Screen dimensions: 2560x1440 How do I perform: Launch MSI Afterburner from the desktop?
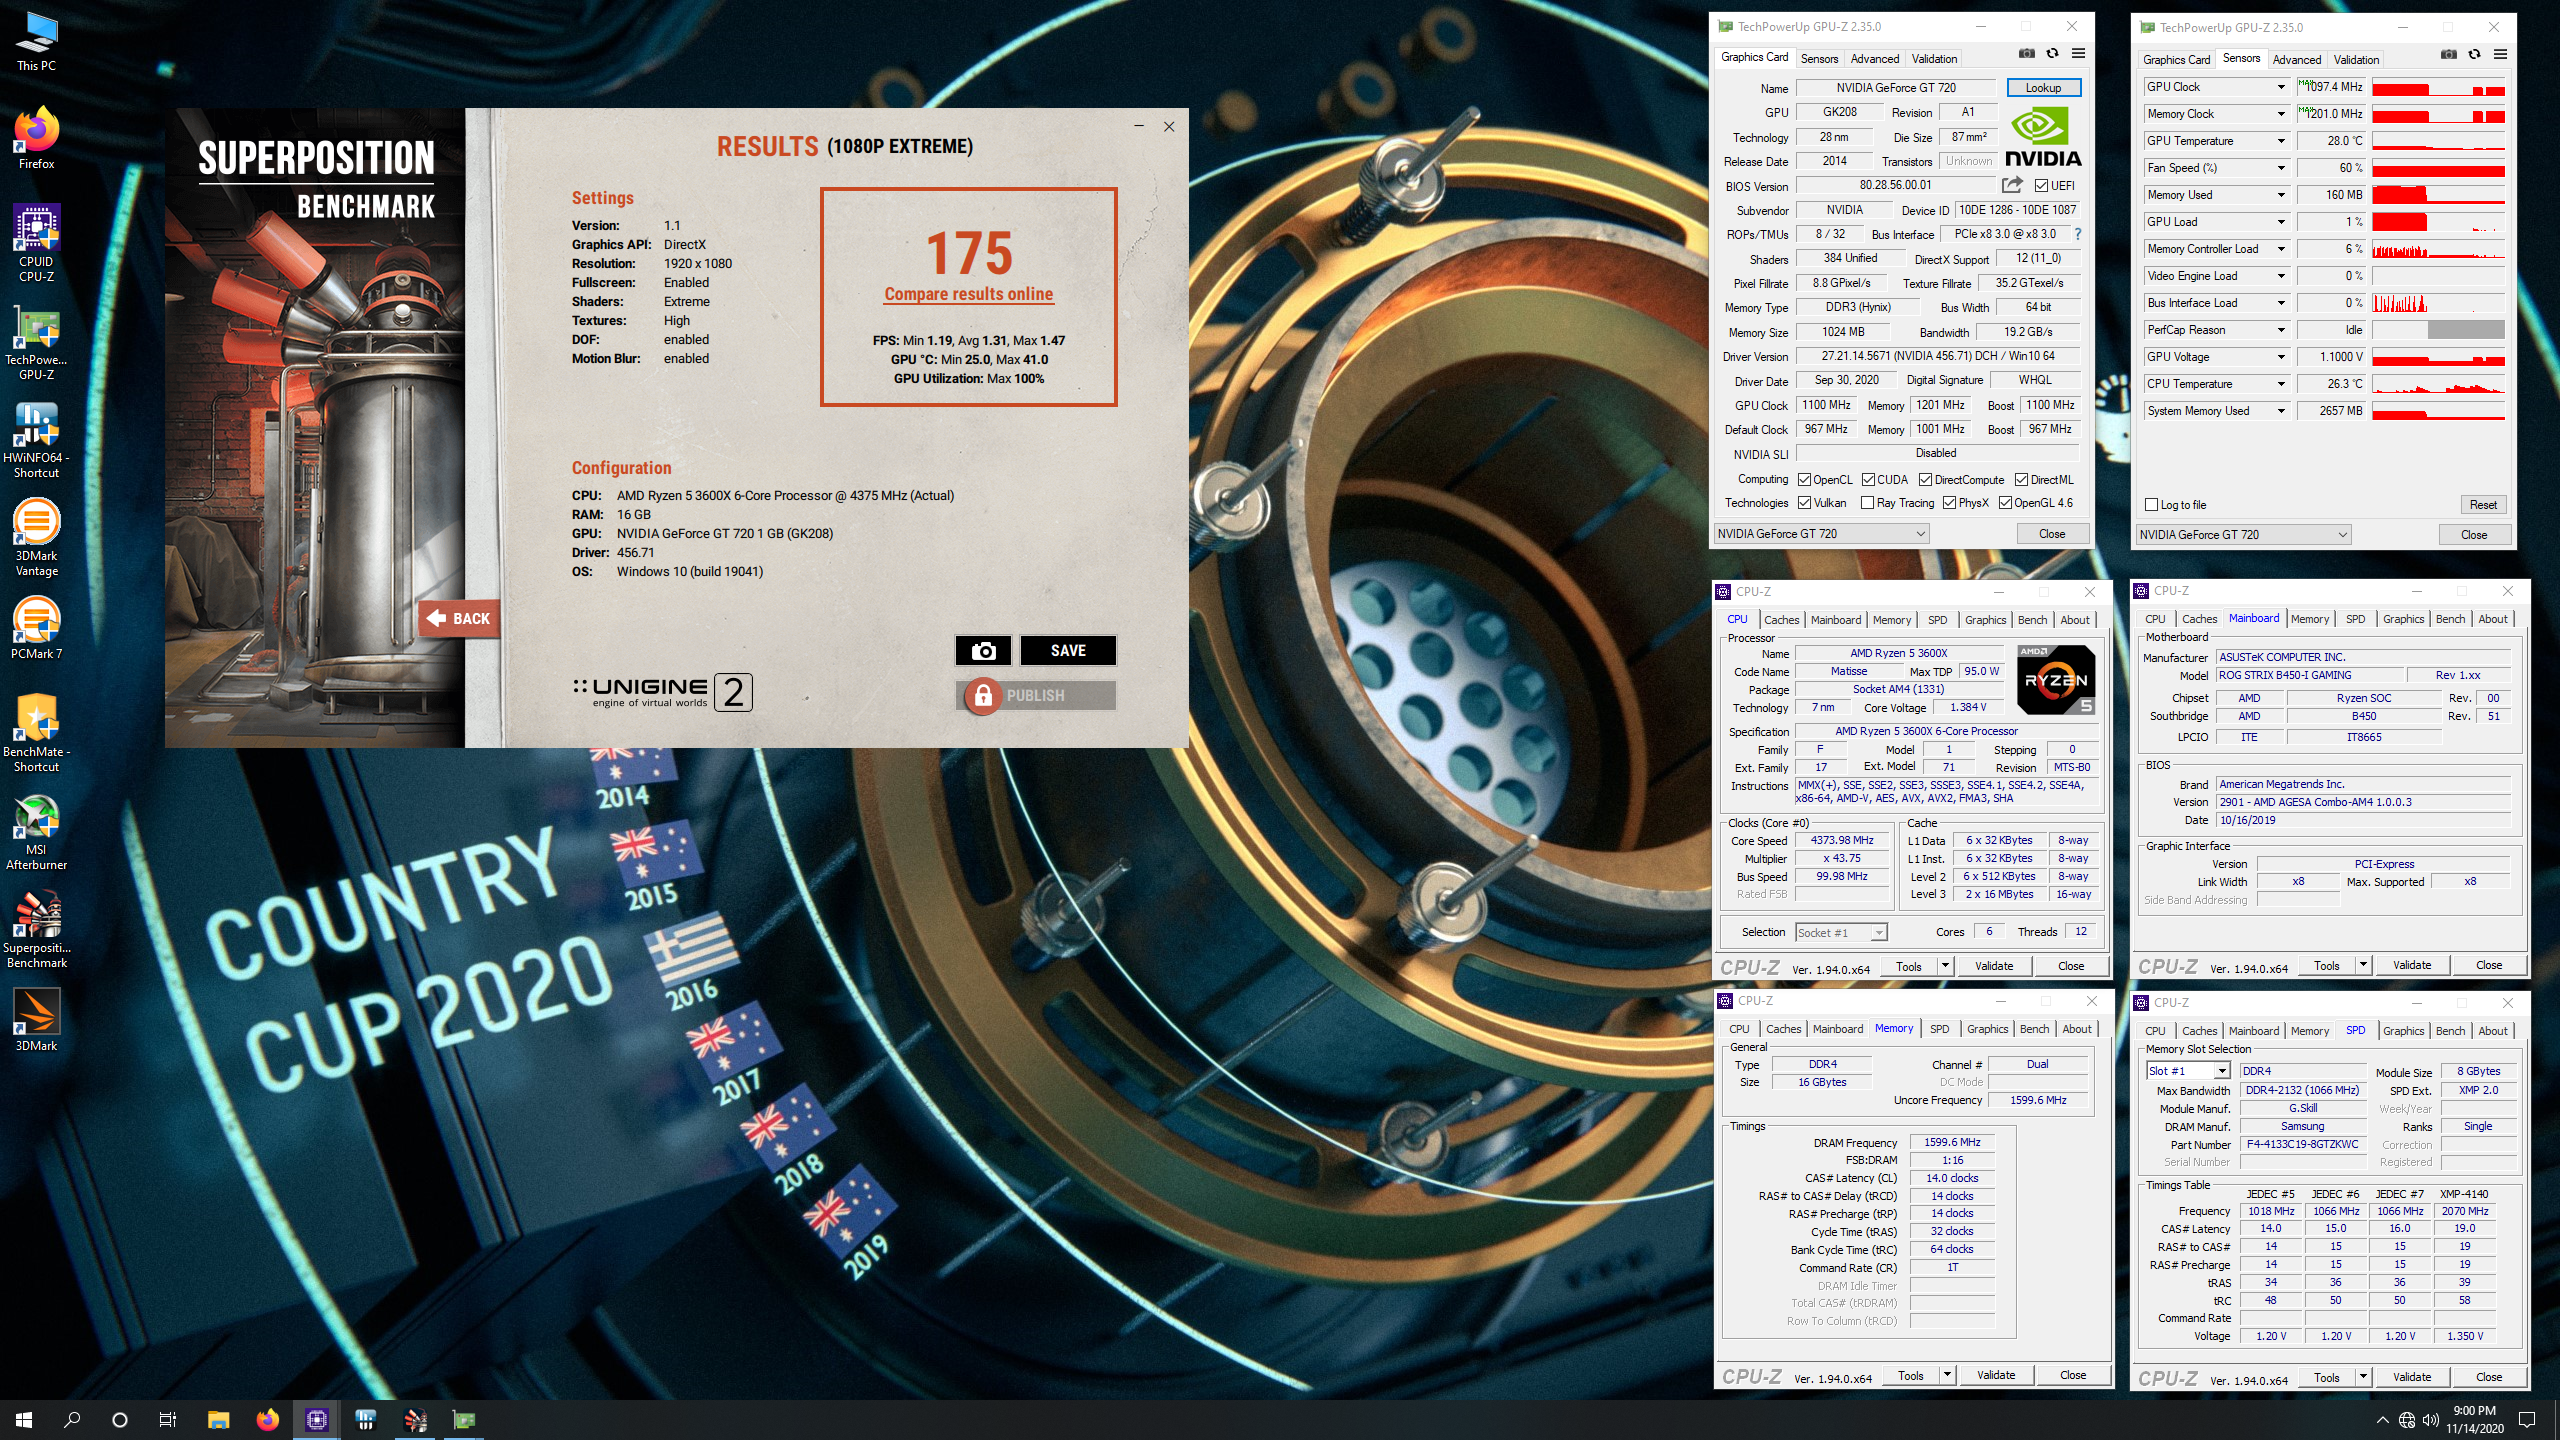click(37, 831)
